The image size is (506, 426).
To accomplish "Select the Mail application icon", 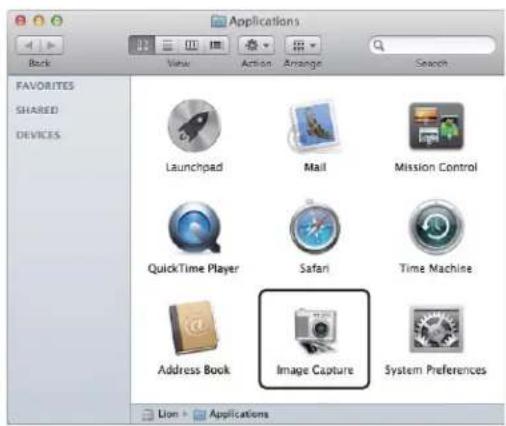I will coord(315,126).
